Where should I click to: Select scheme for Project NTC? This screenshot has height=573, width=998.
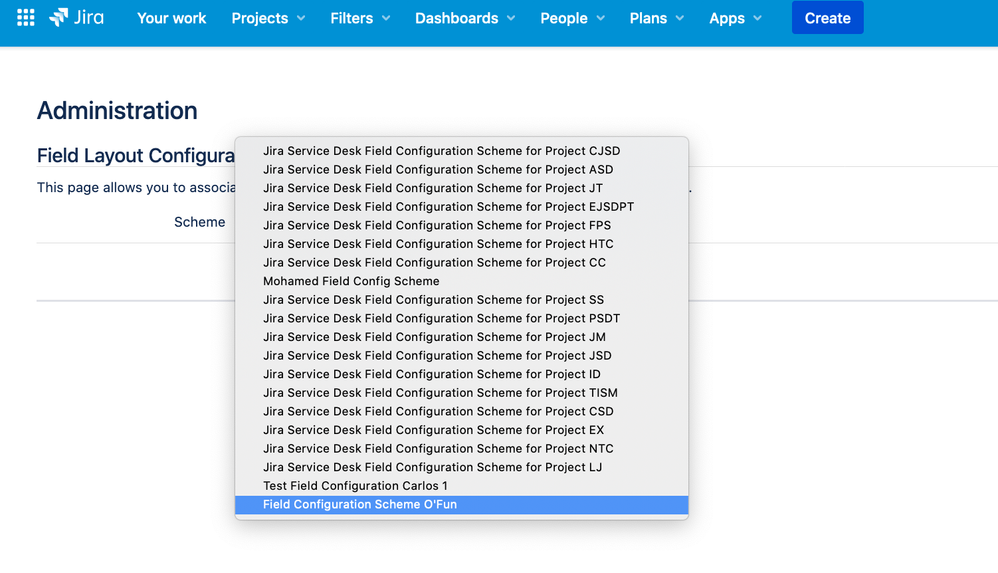pyautogui.click(x=461, y=448)
